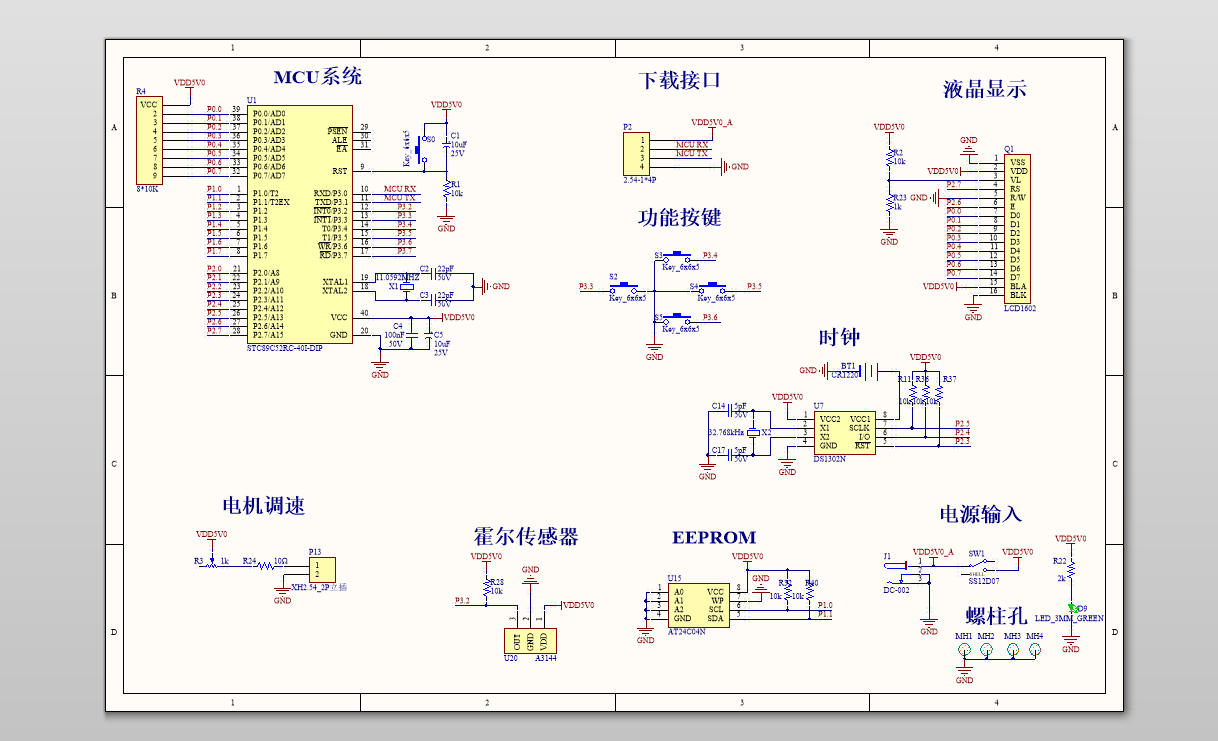Select resistor R24 10Ω
1218x741 pixels.
[265, 565]
